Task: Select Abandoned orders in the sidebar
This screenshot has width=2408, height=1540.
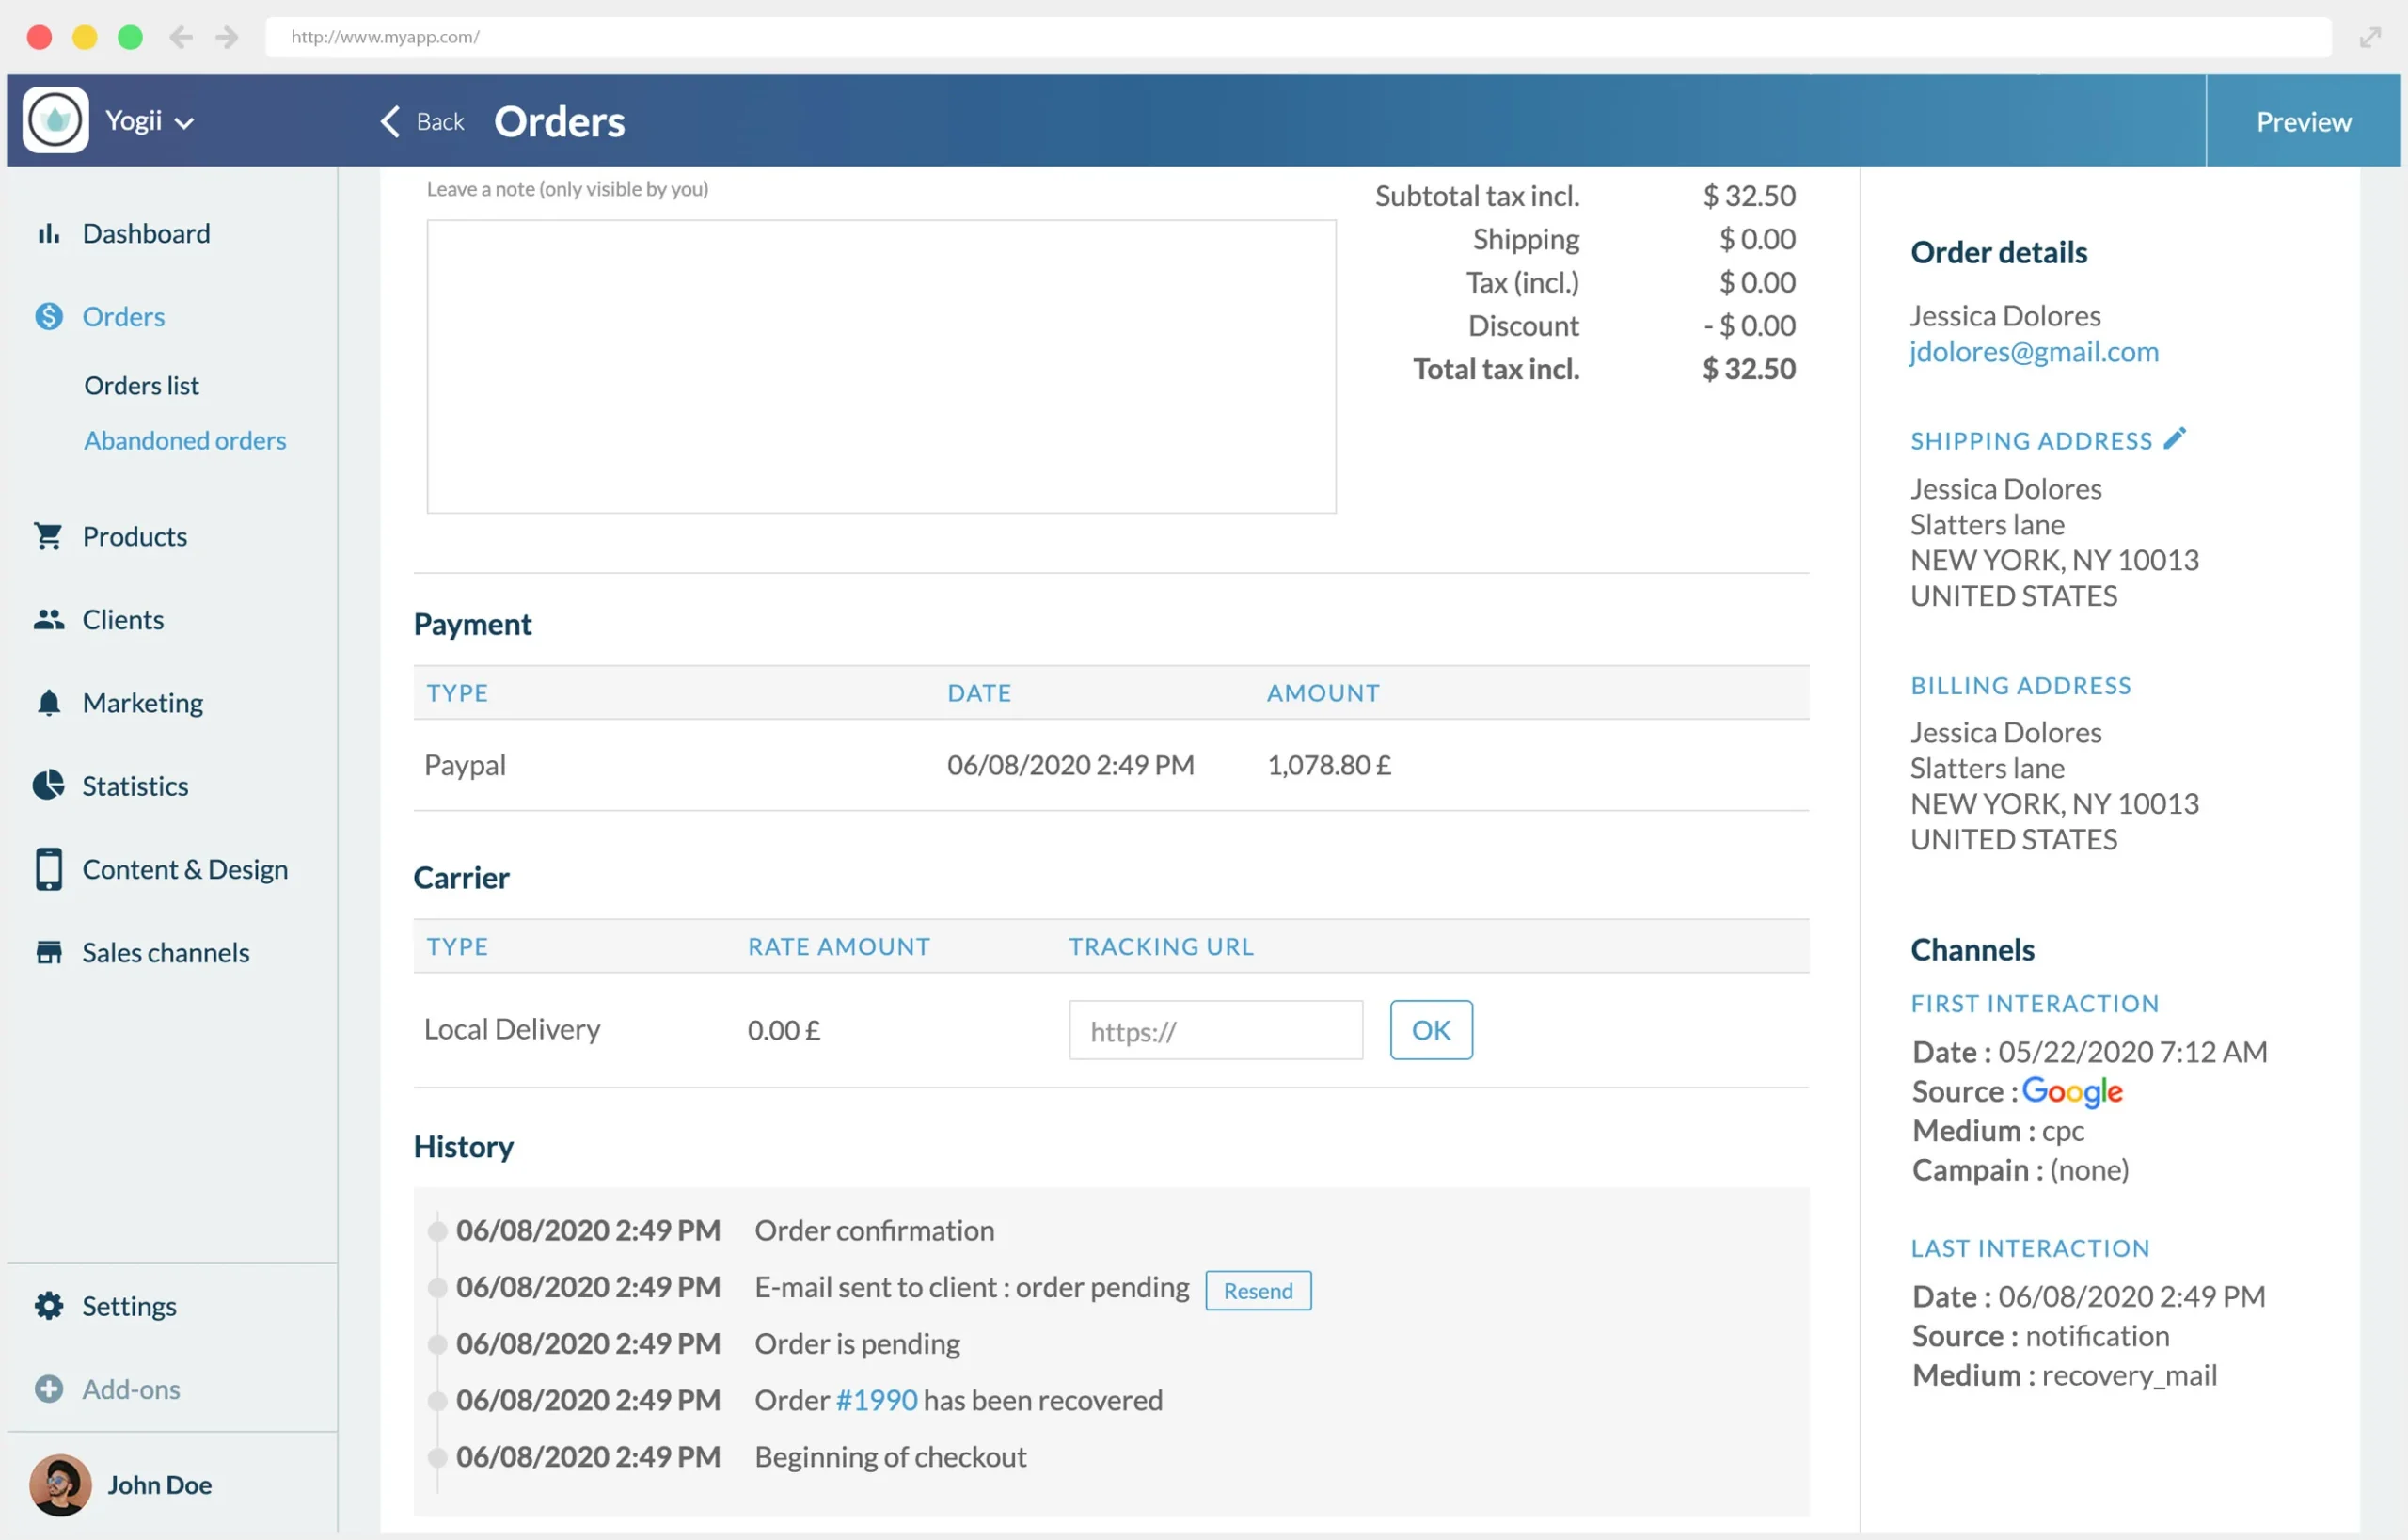Action: pos(185,441)
